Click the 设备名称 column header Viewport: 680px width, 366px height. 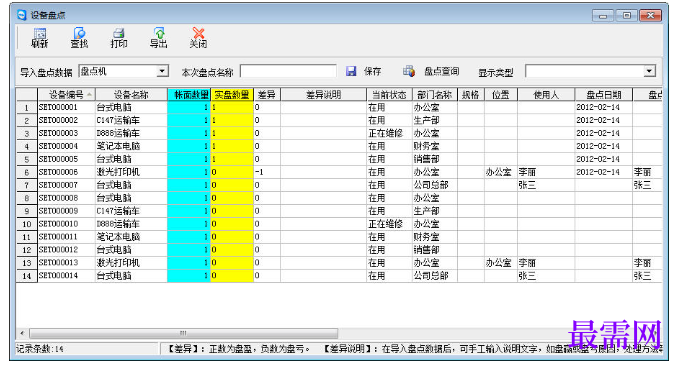point(131,95)
